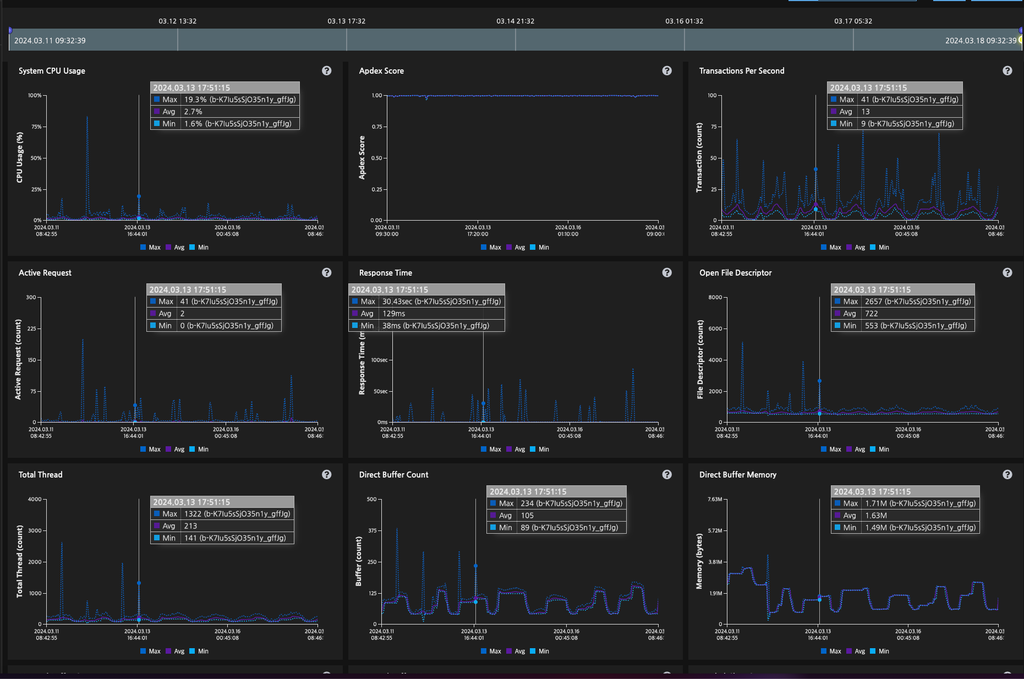Click Max color swatch in Open File Descriptor legend

click(x=822, y=449)
